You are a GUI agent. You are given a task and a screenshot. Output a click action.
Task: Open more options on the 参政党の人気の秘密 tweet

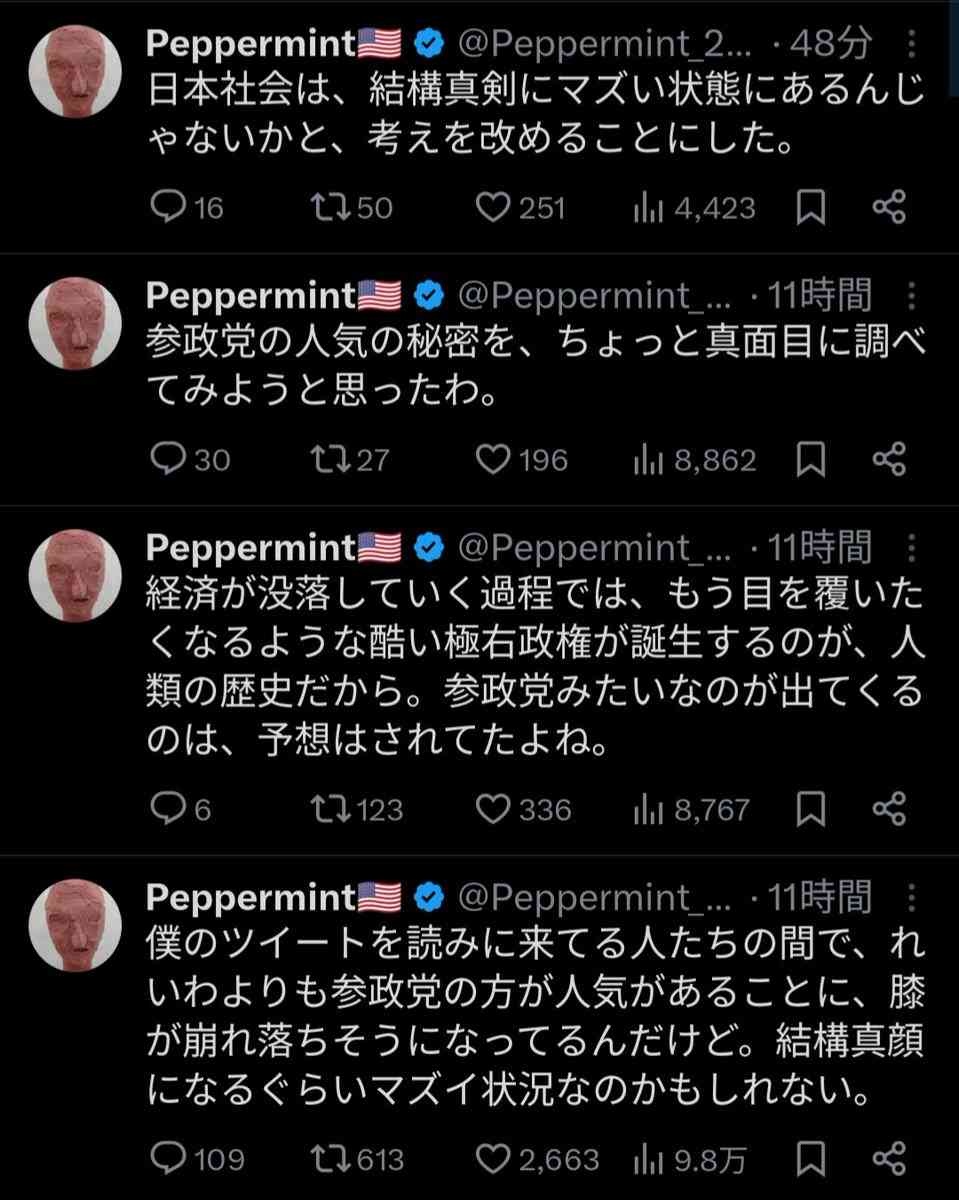point(911,295)
